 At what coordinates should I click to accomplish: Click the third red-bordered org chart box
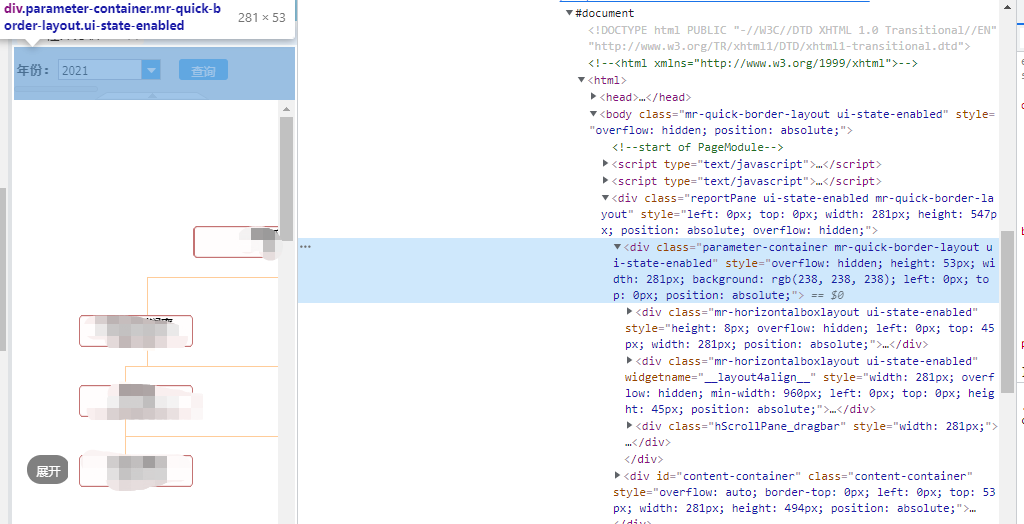pos(136,401)
